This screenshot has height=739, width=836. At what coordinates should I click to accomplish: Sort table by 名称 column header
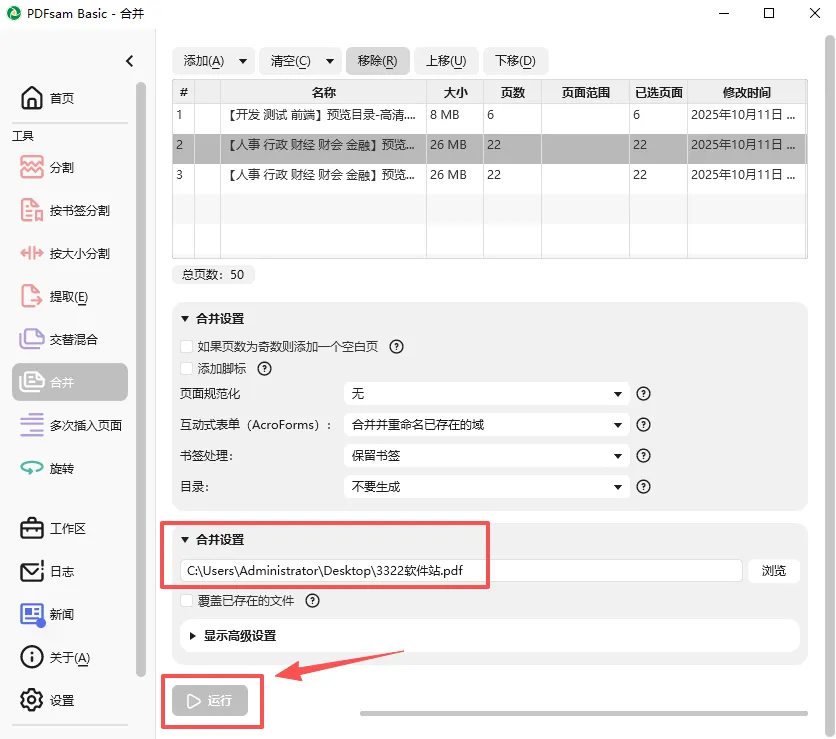[323, 92]
